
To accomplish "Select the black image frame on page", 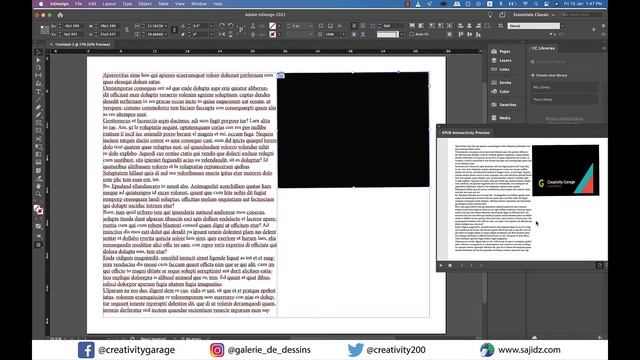I will [x=353, y=130].
